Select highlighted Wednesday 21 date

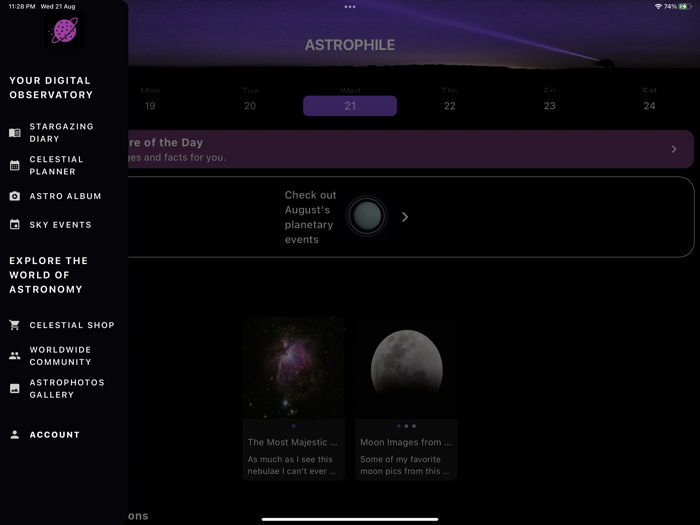click(350, 106)
